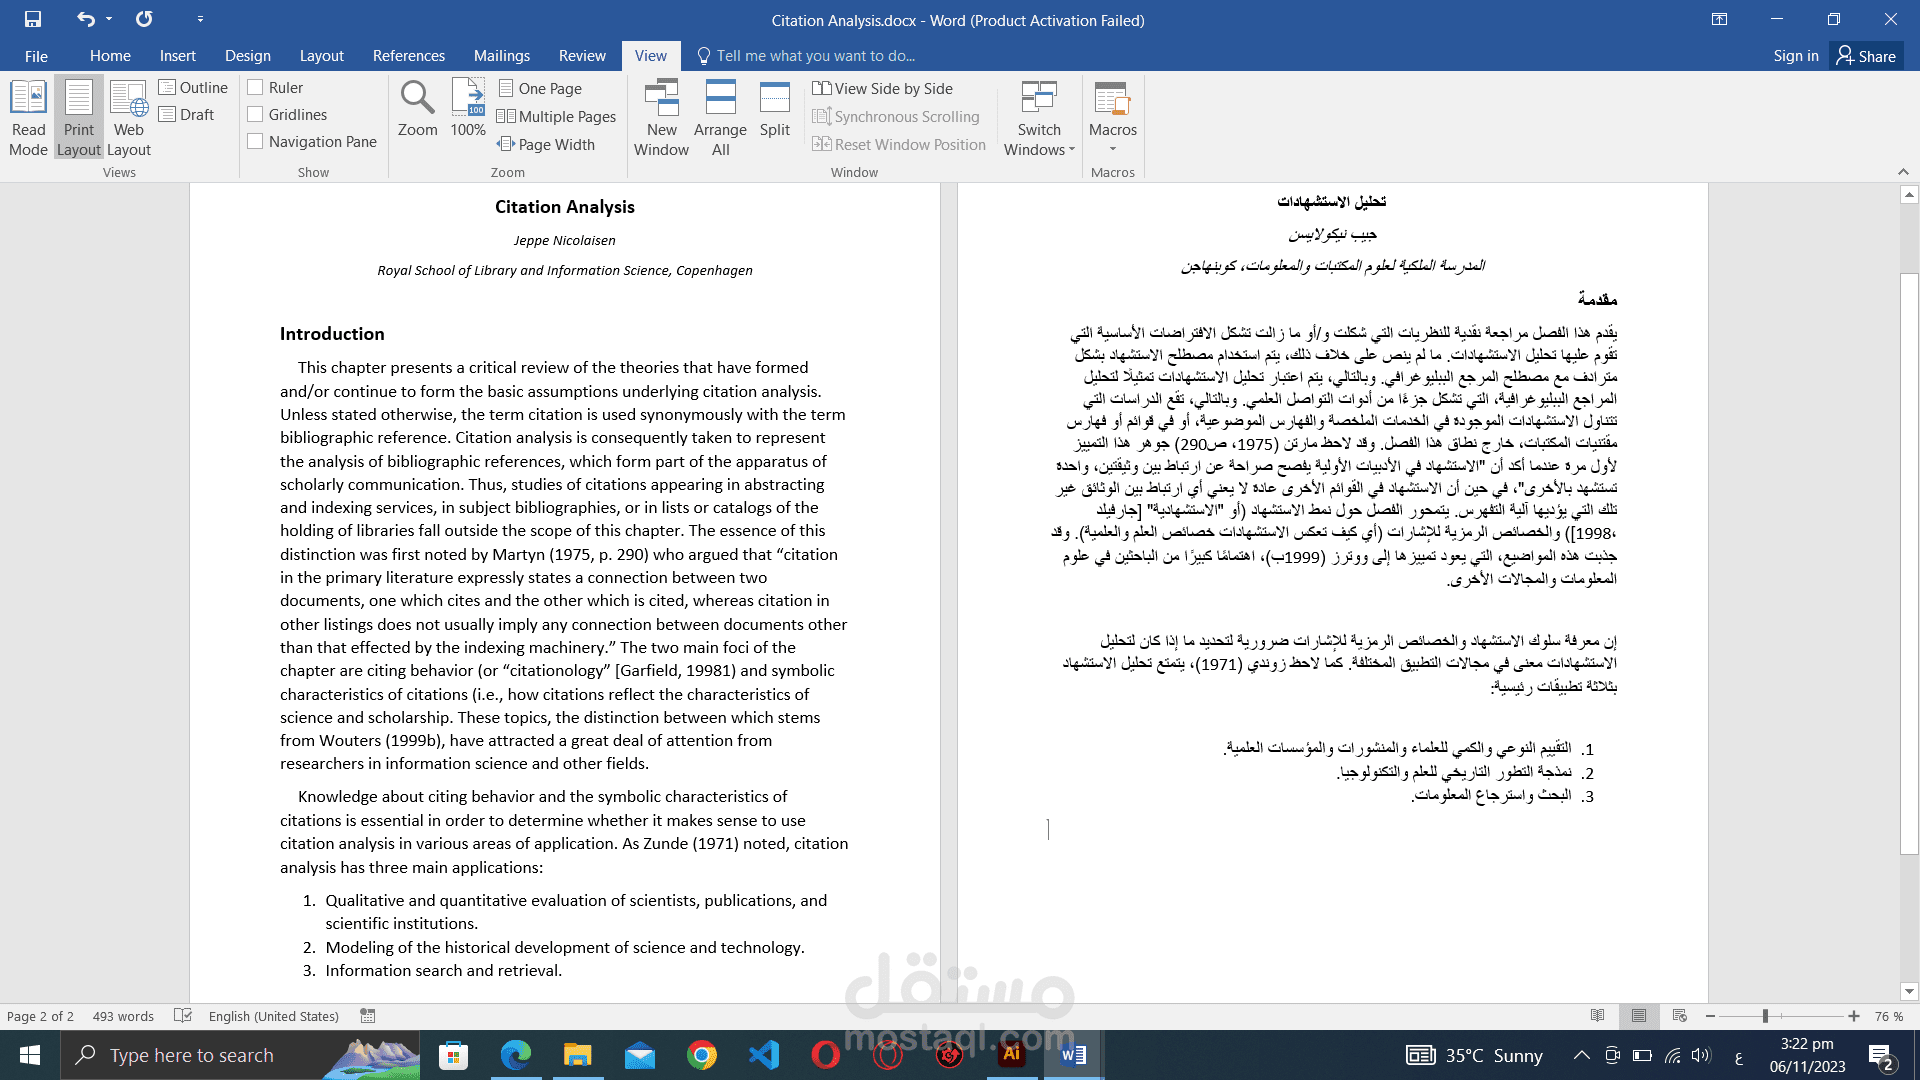Screen dimensions: 1920x1080
Task: Open the File menu
Action: 36,56
